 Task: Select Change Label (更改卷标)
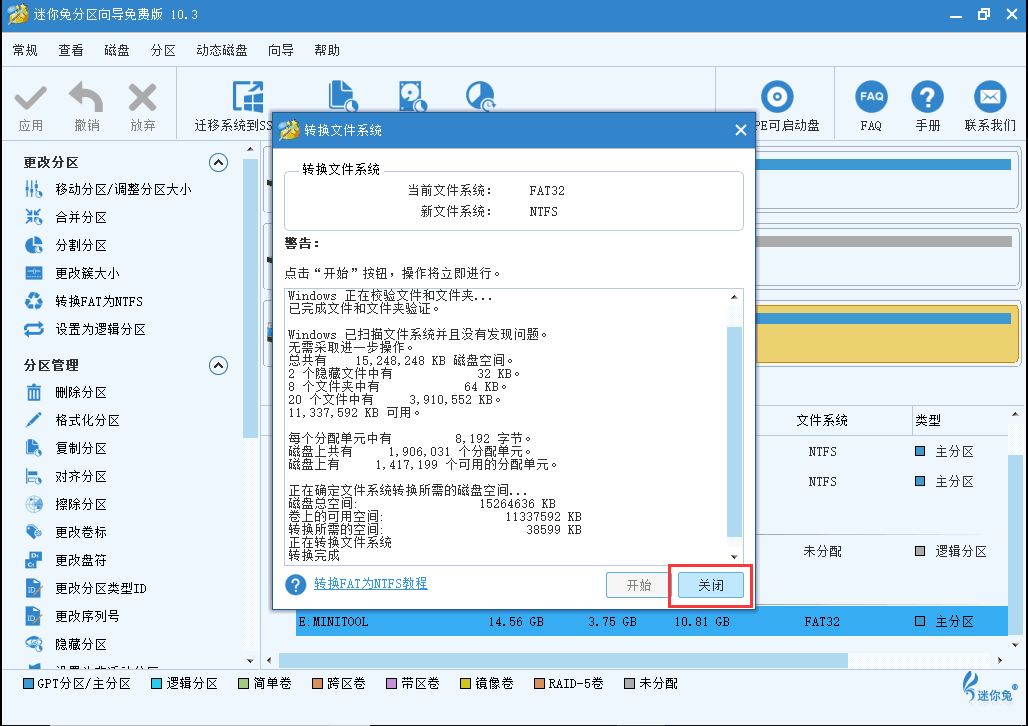66,533
